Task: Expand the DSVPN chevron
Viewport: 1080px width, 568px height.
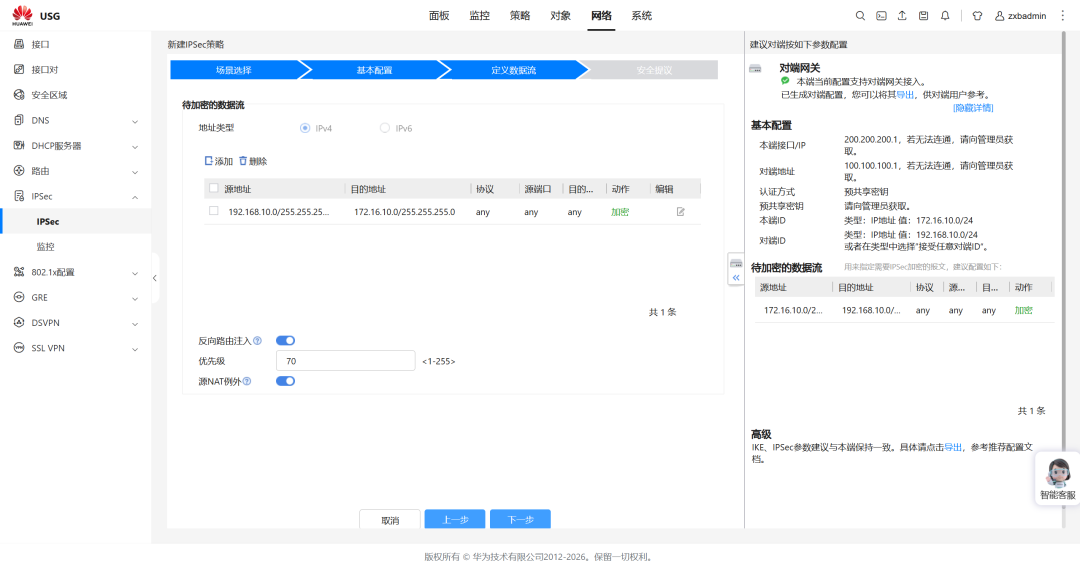Action: tap(135, 324)
